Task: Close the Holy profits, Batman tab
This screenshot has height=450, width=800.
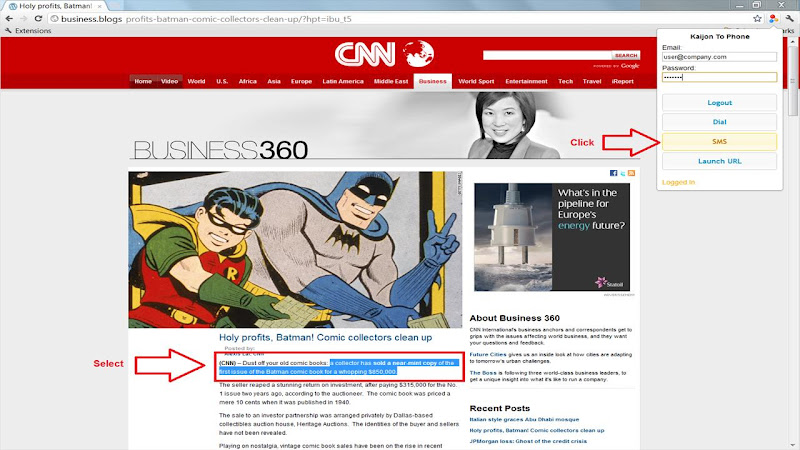Action: (x=99, y=6)
